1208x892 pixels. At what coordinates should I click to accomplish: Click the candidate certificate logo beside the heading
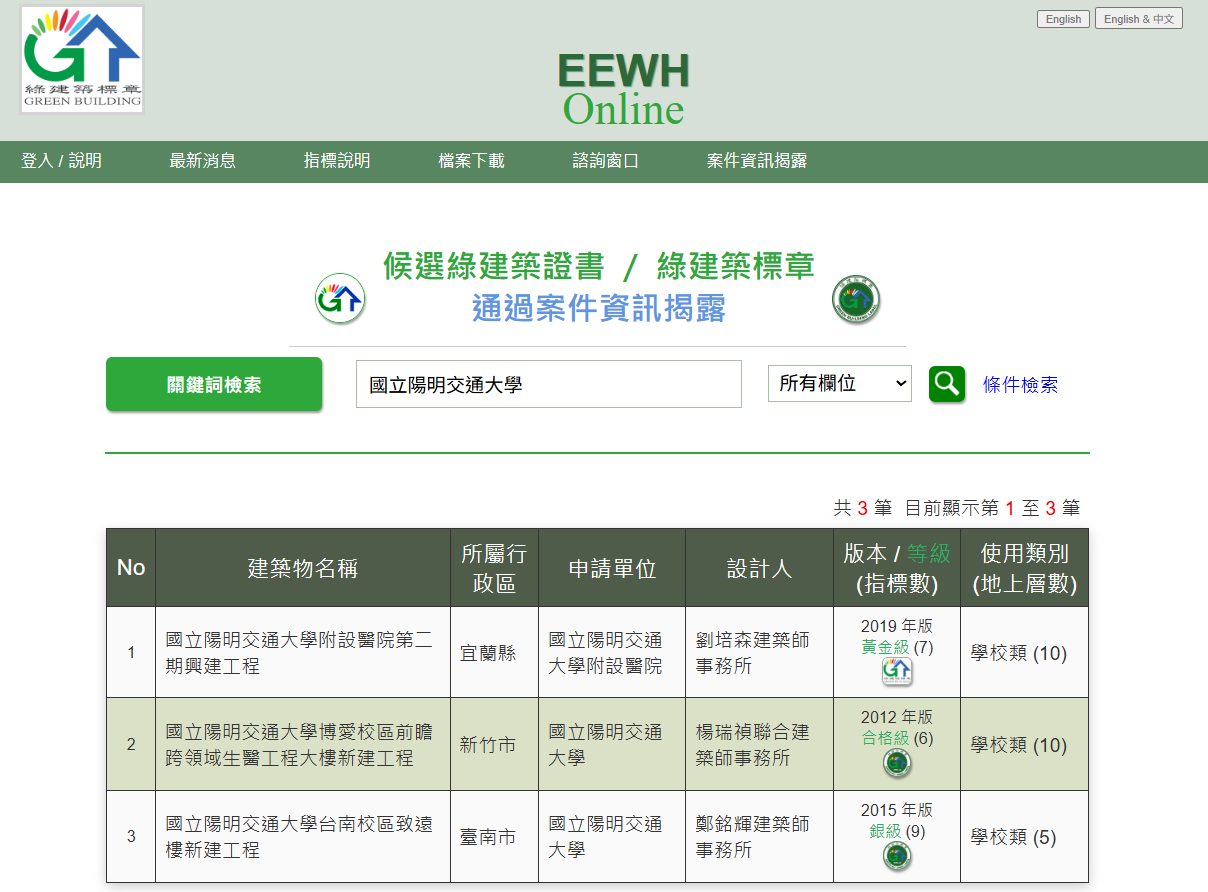tap(340, 299)
